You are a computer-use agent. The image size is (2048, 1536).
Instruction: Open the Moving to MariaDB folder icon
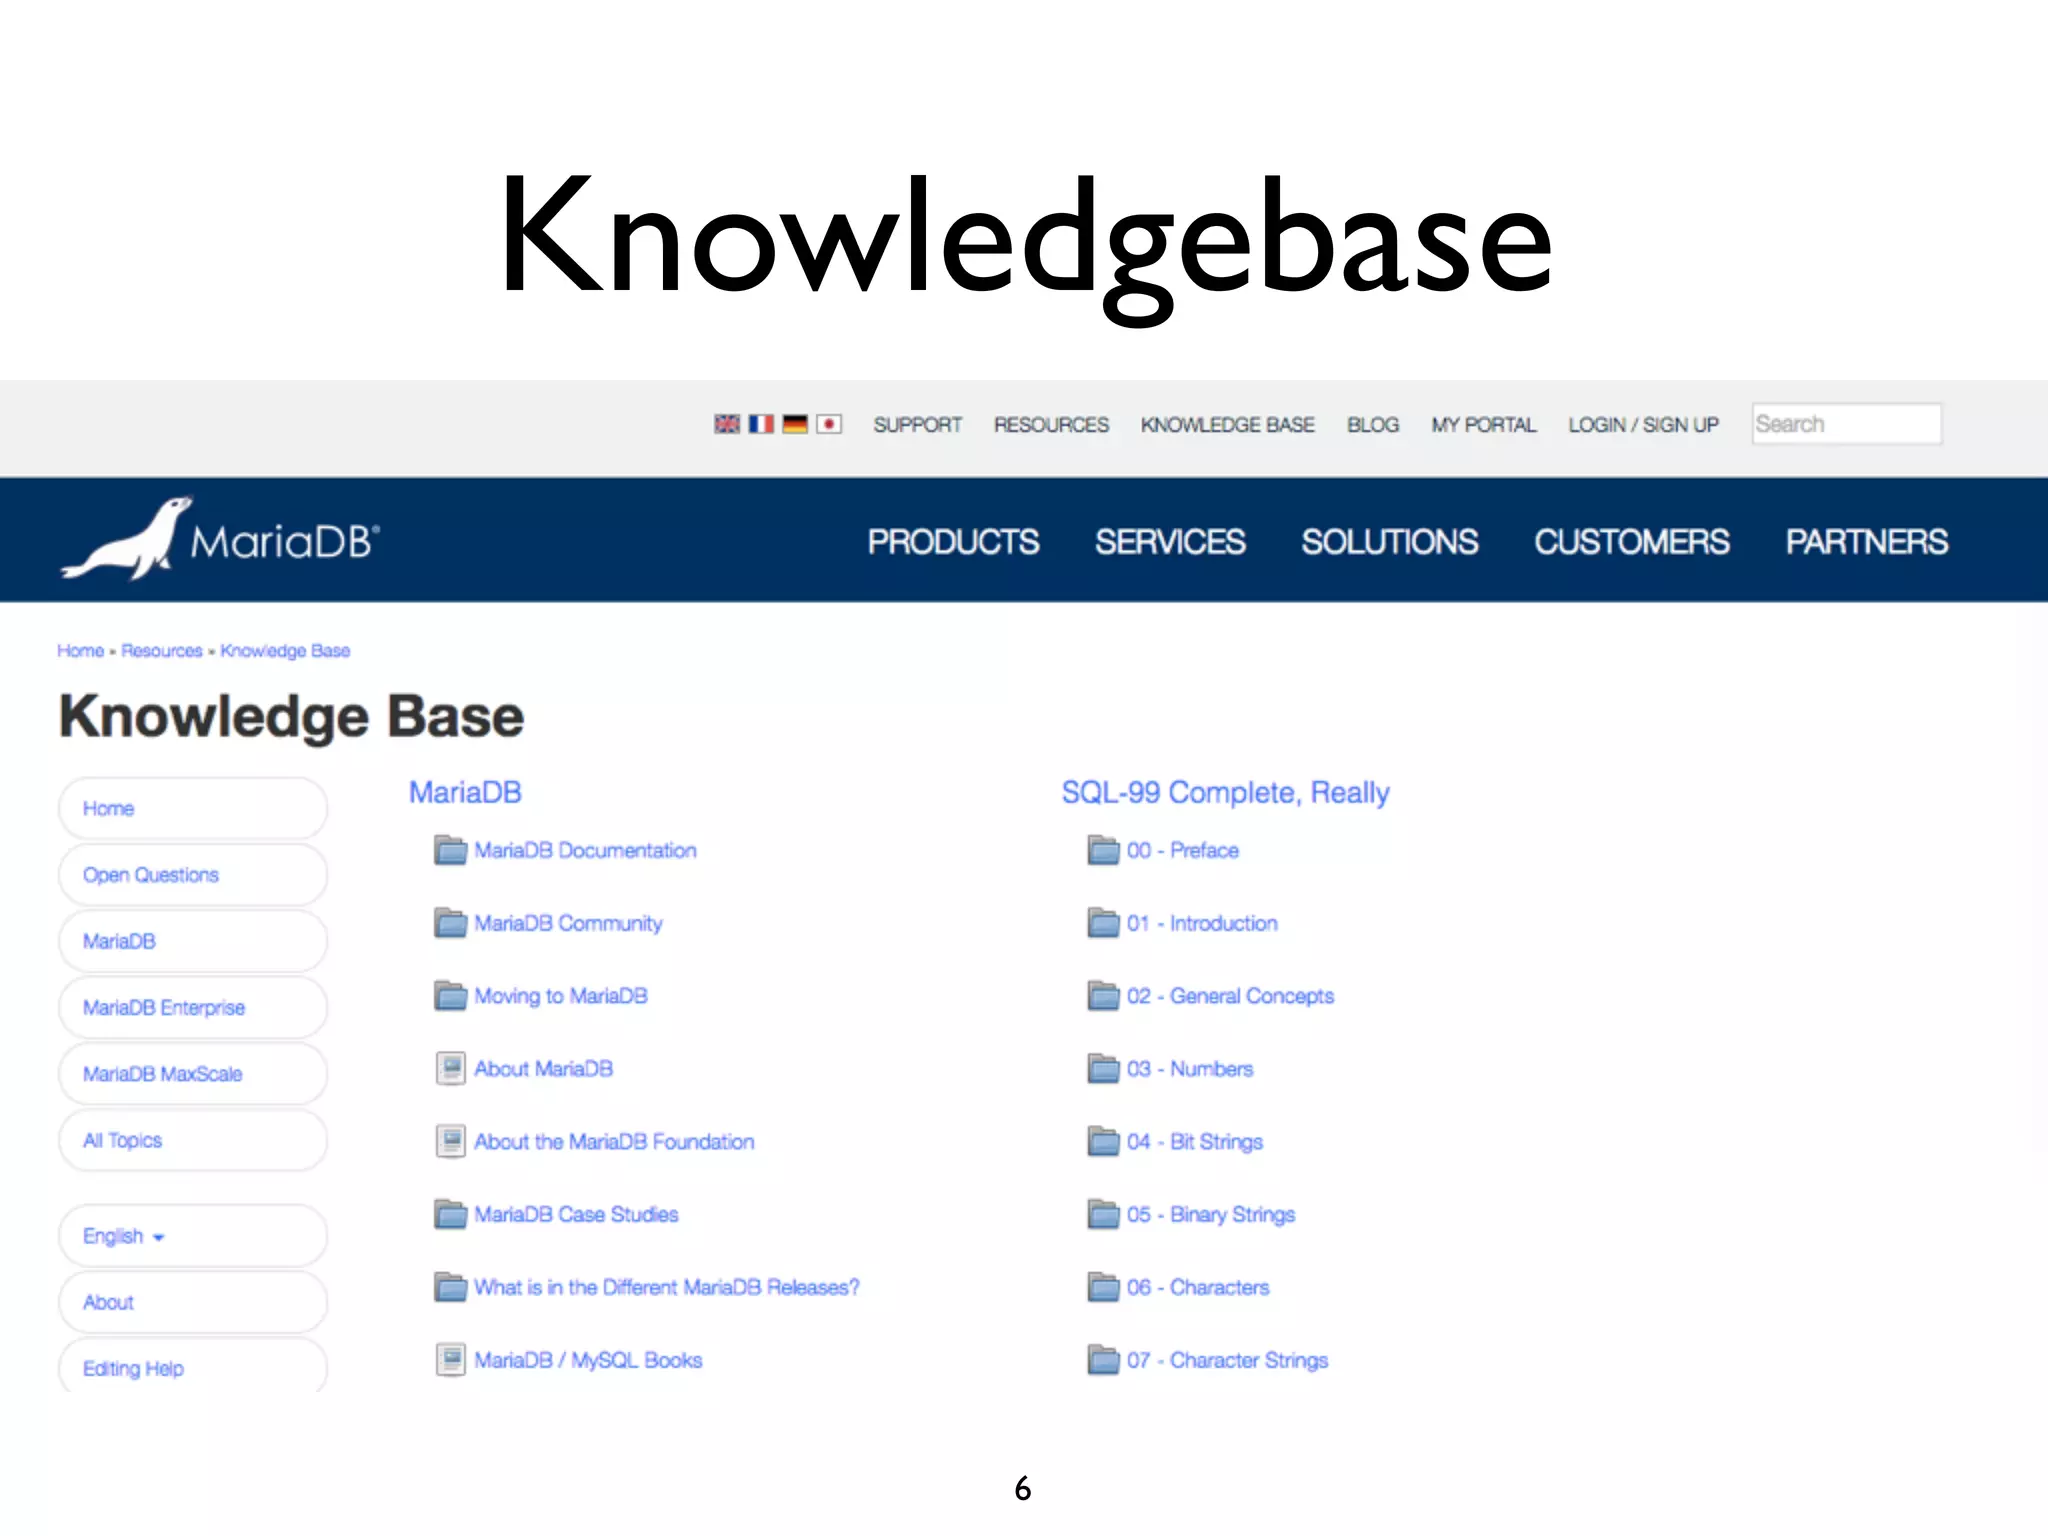click(451, 996)
